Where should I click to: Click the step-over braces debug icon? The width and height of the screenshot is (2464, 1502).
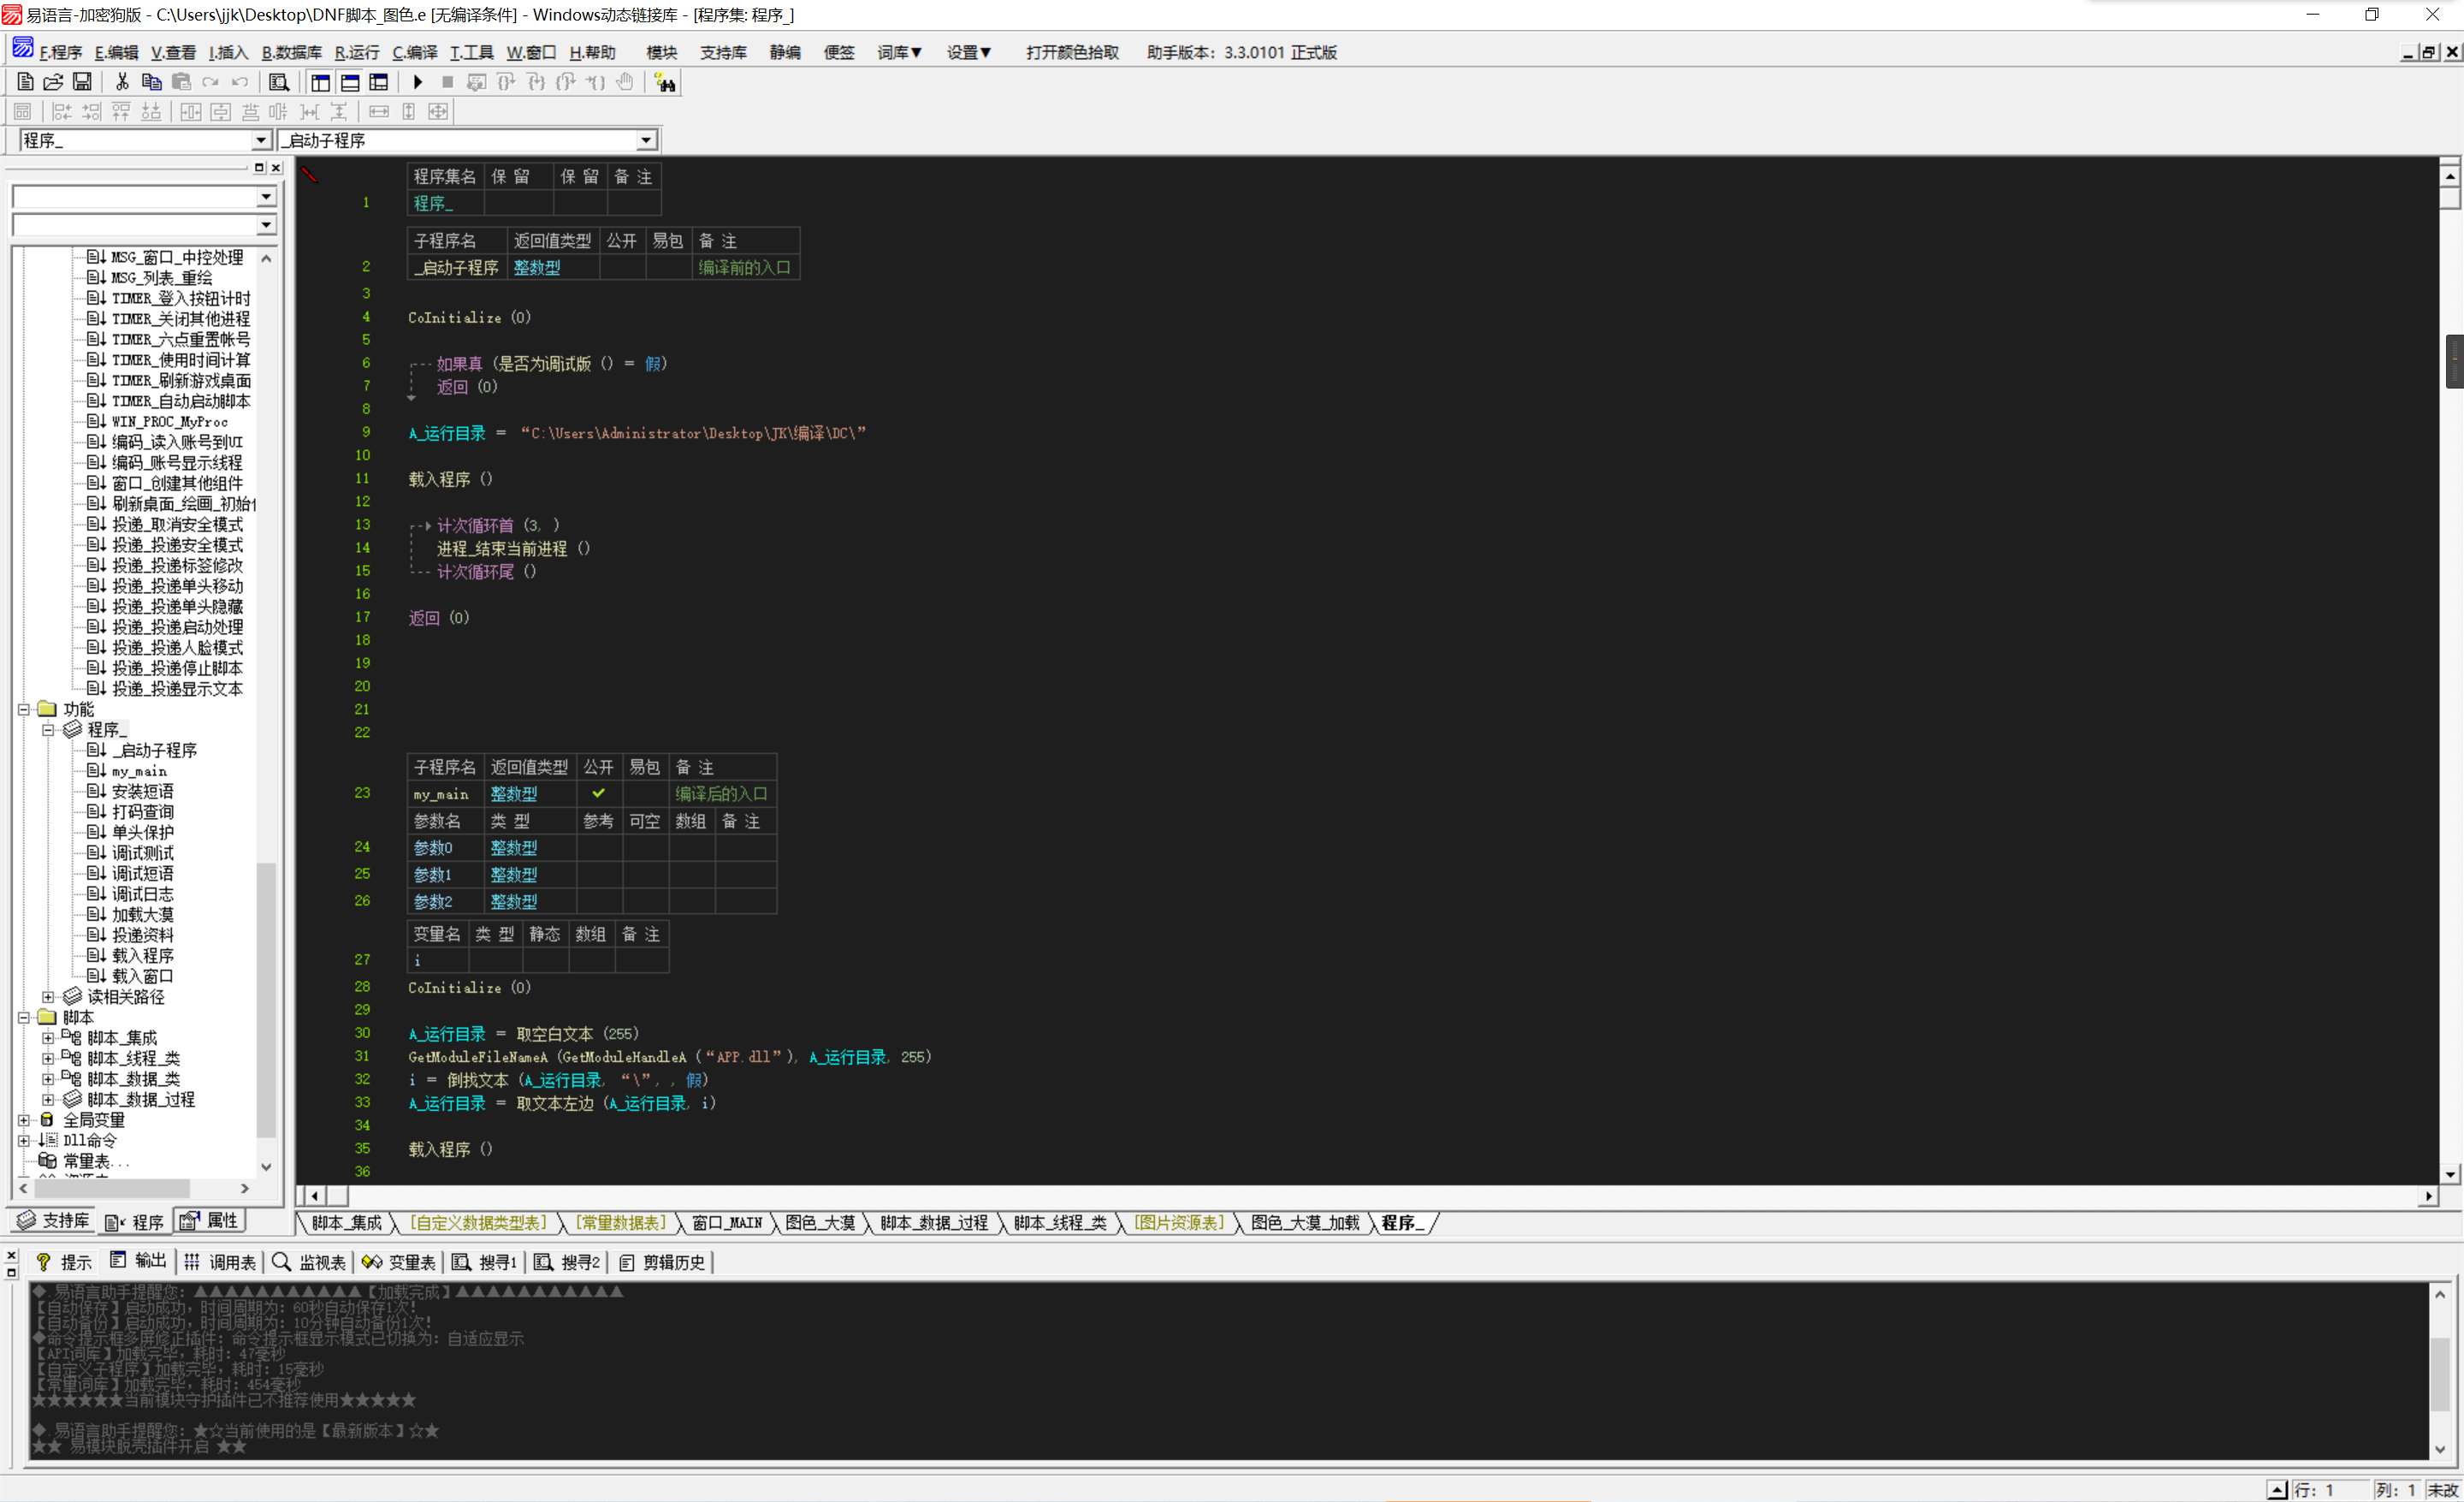(x=506, y=82)
